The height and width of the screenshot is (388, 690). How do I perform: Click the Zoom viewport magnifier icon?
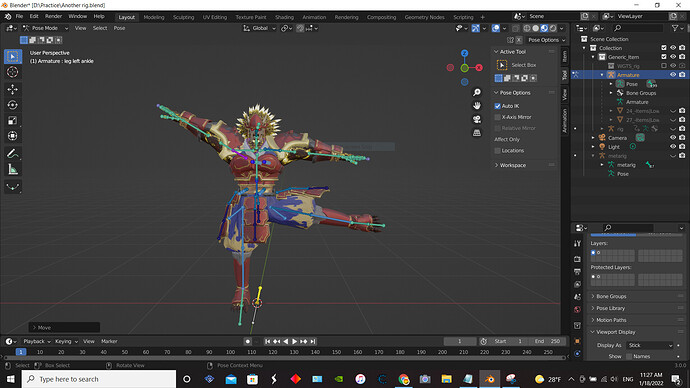[x=477, y=92]
